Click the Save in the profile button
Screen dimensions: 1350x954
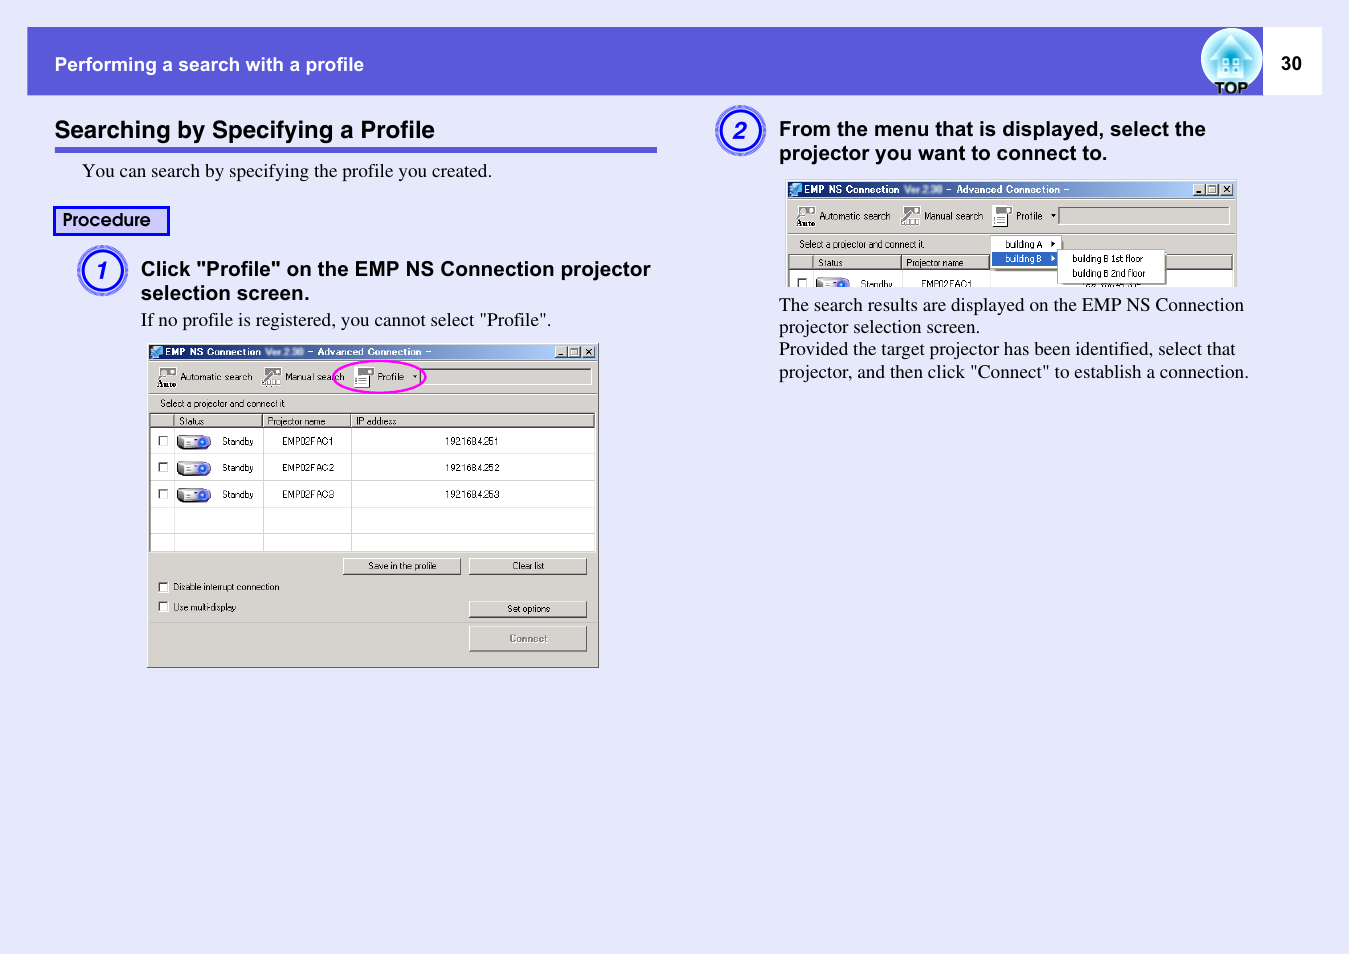point(402,566)
